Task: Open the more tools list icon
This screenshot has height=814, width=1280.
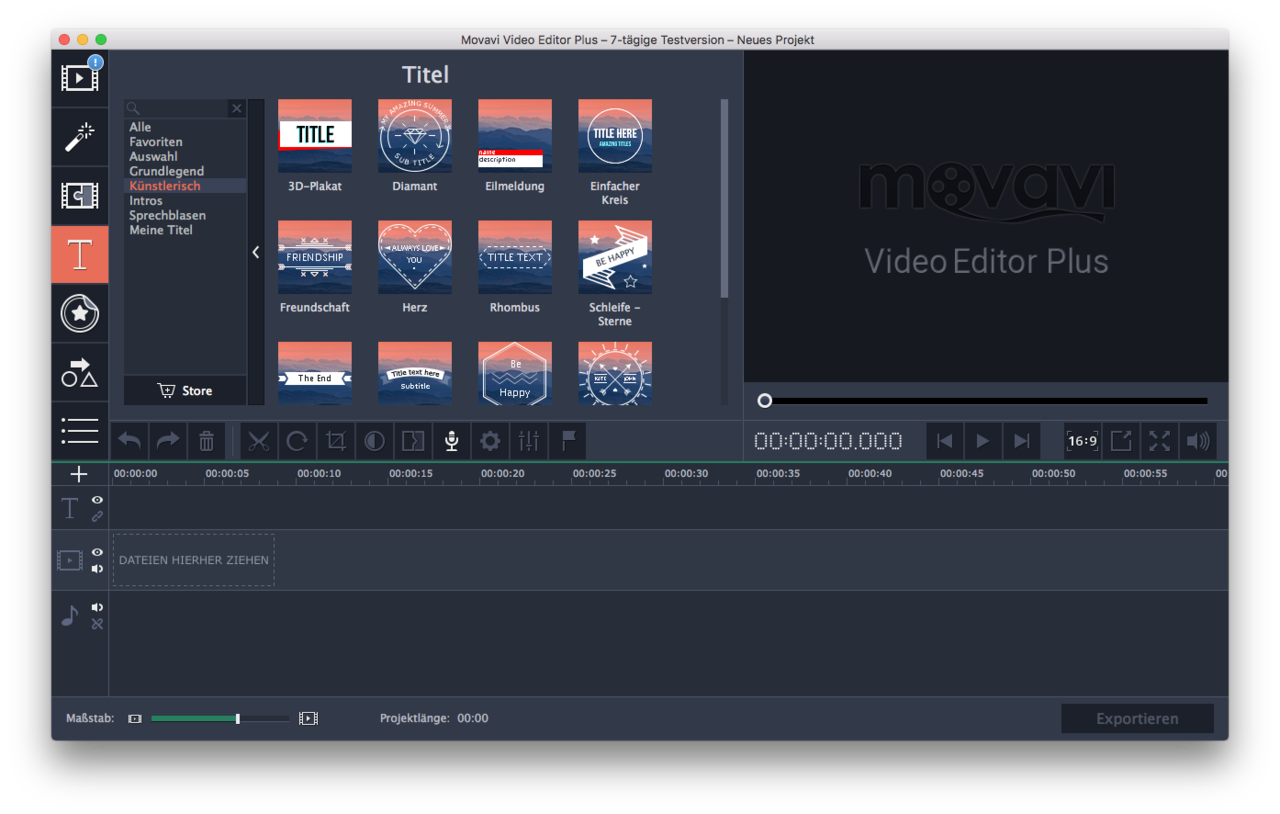Action: pos(80,431)
